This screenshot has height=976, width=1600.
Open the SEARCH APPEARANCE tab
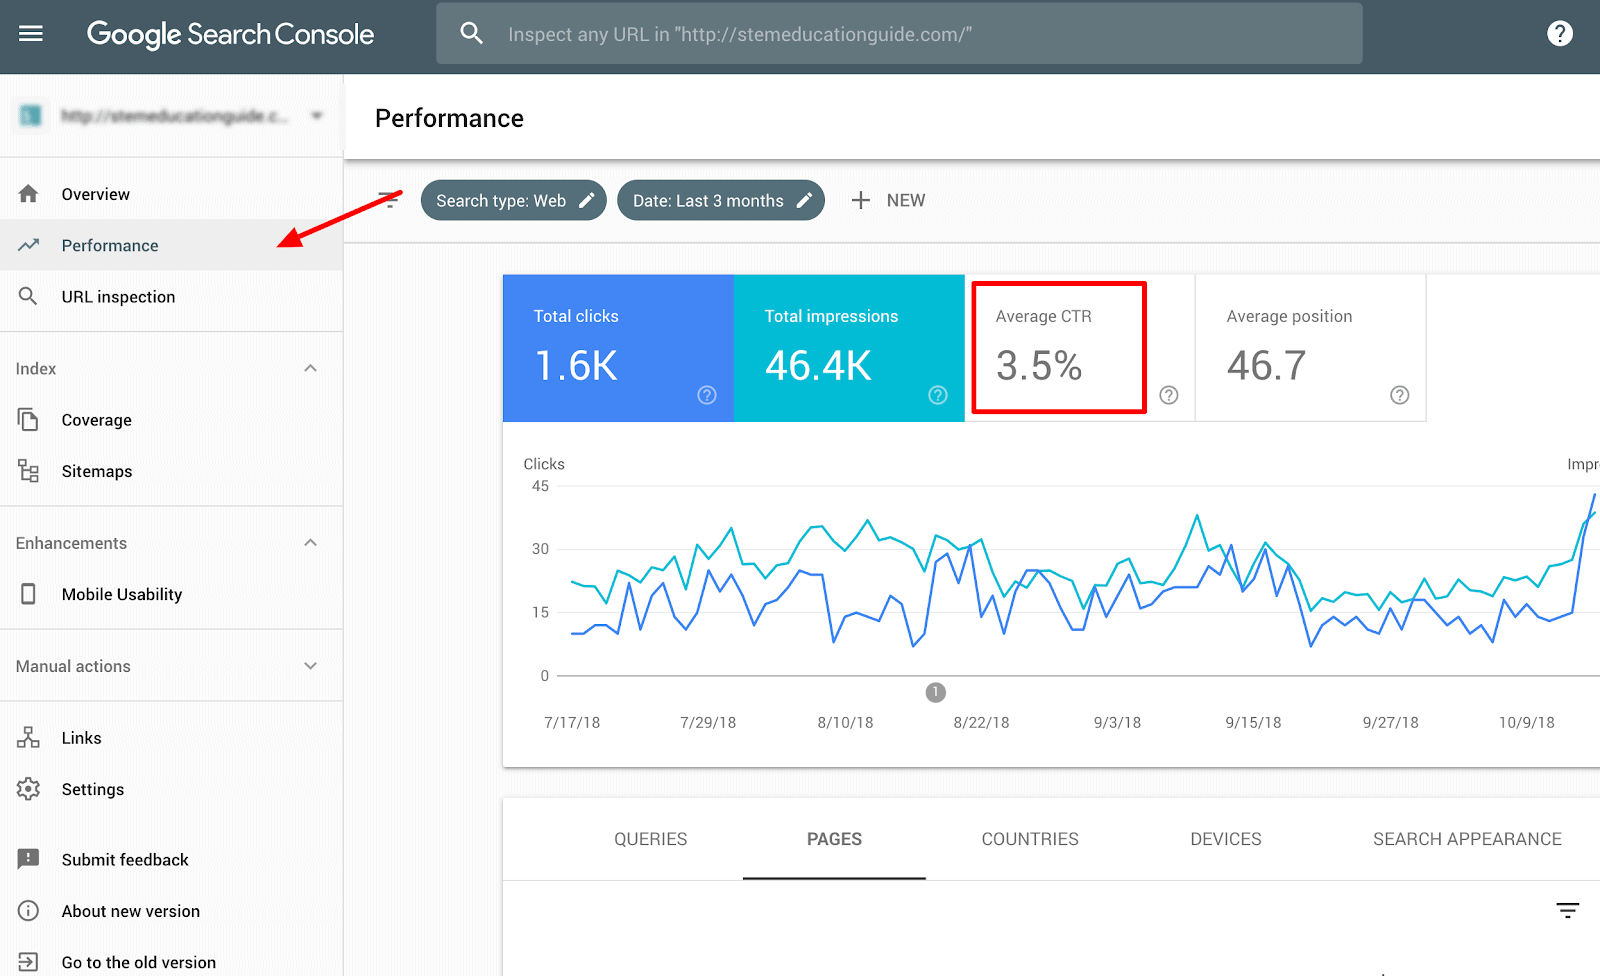[1467, 839]
